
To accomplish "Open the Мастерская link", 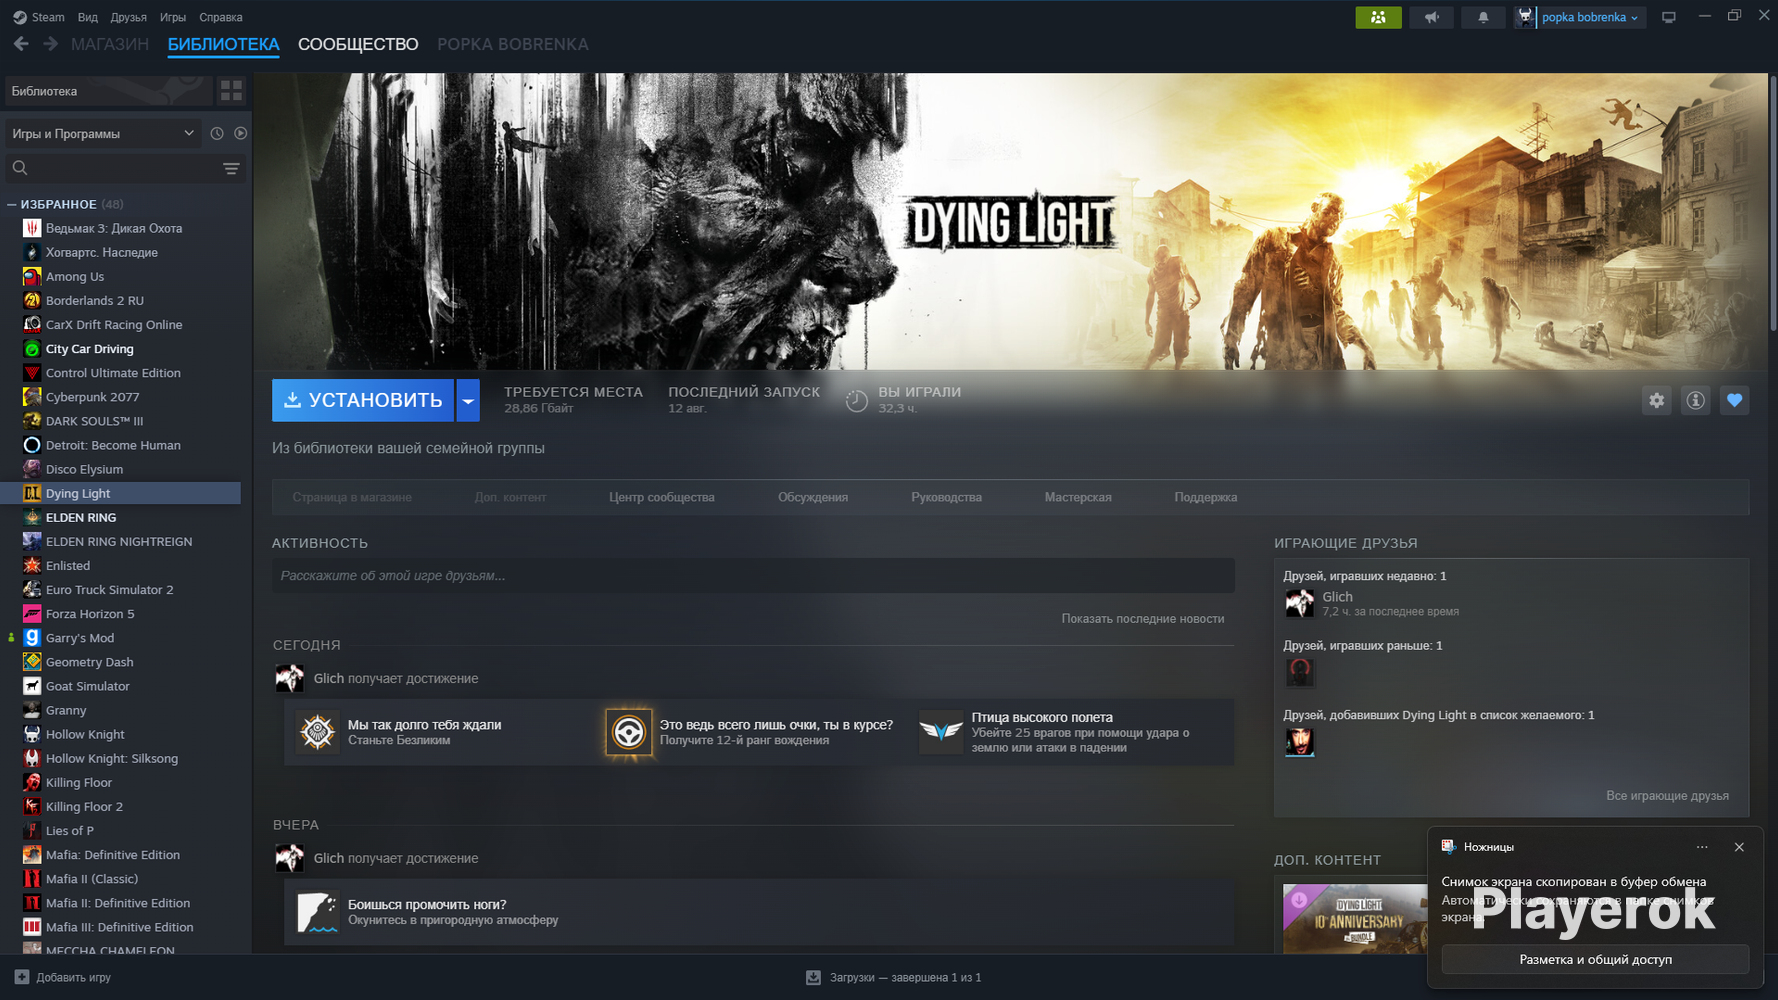I will (1078, 497).
